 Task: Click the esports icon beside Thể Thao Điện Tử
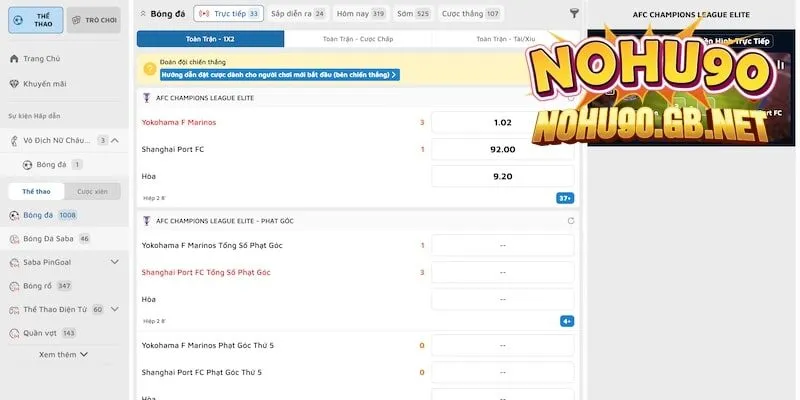14,310
